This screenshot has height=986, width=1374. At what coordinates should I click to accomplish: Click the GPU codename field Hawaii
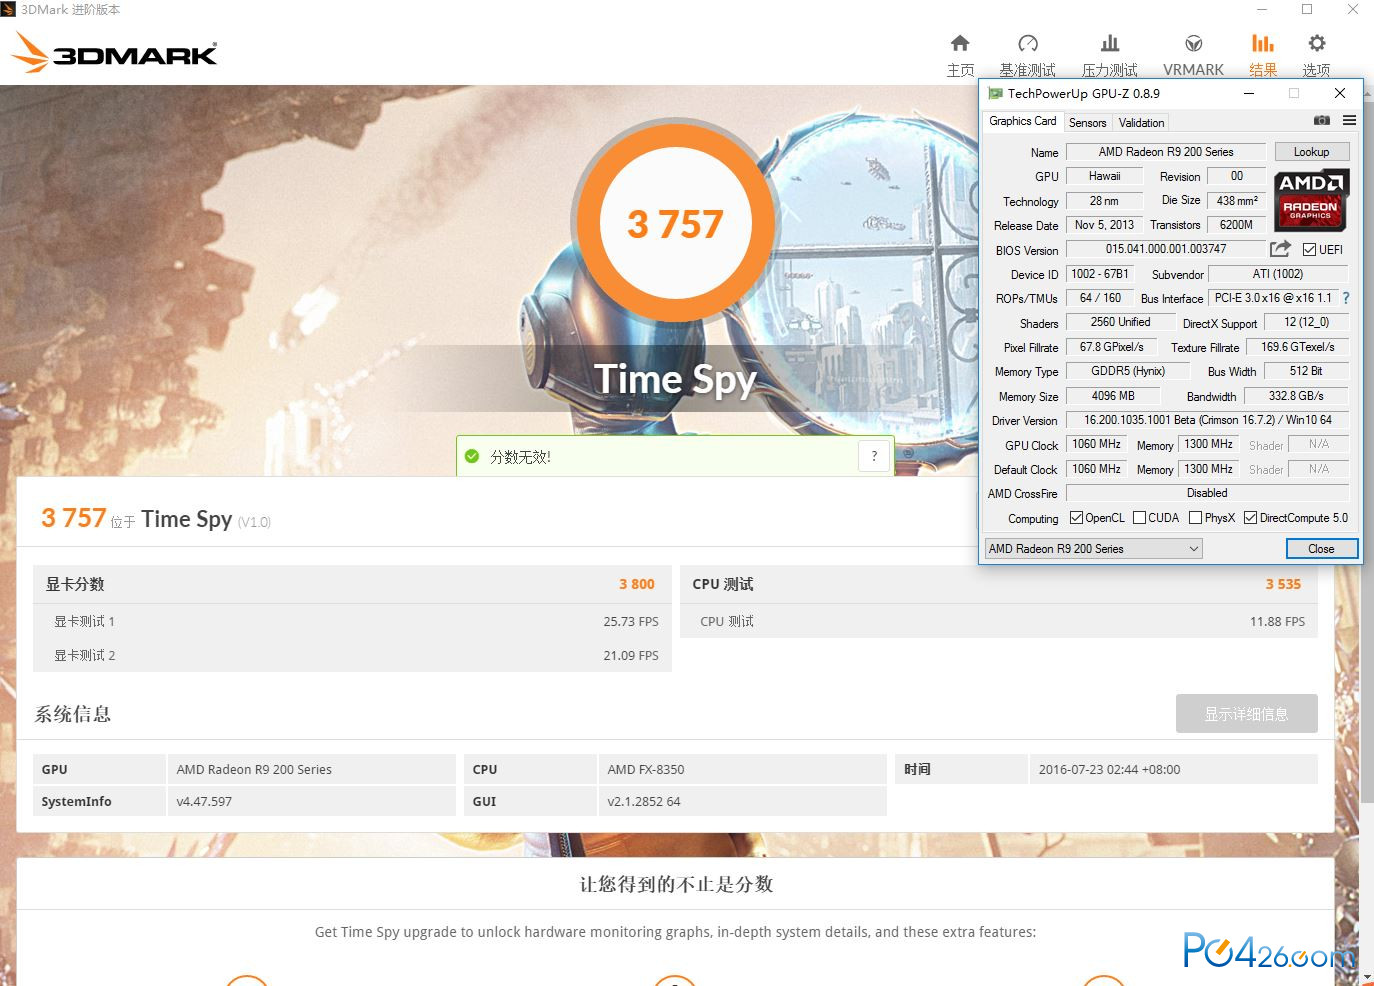1104,176
